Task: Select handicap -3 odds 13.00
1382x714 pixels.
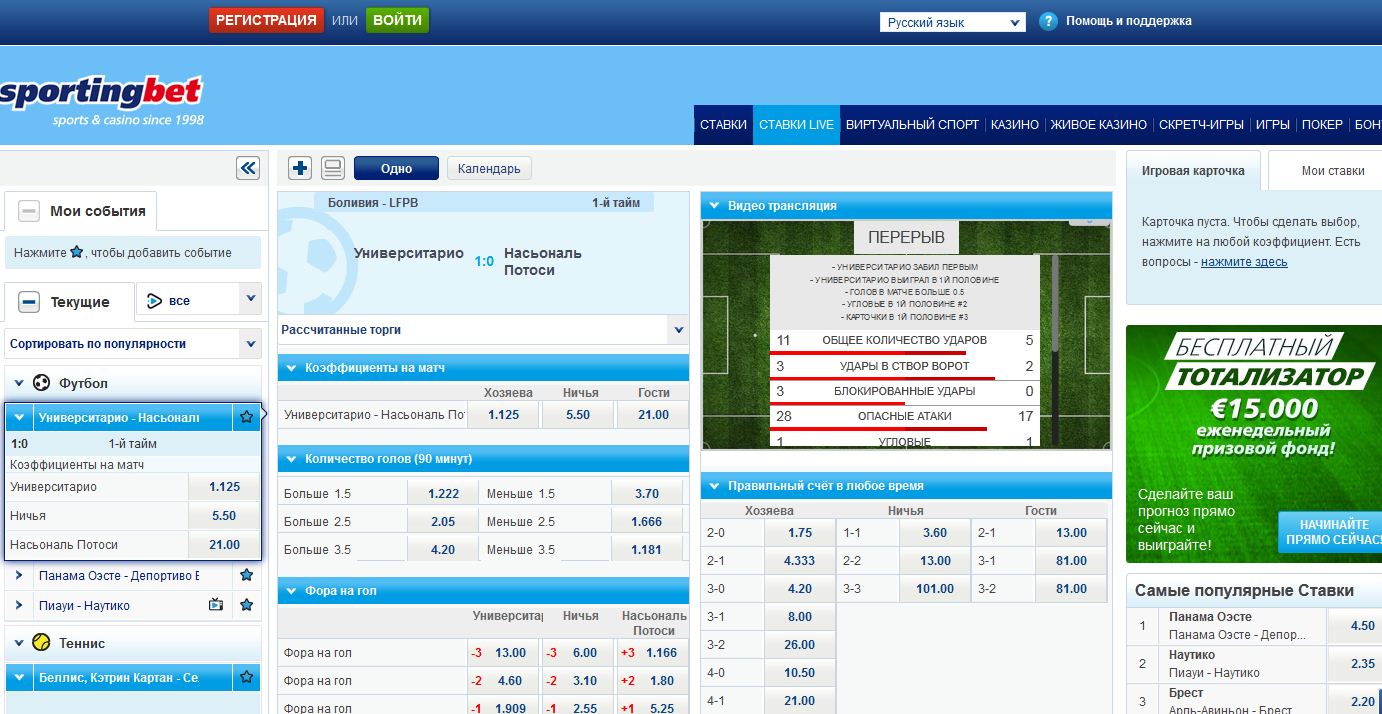Action: click(503, 653)
